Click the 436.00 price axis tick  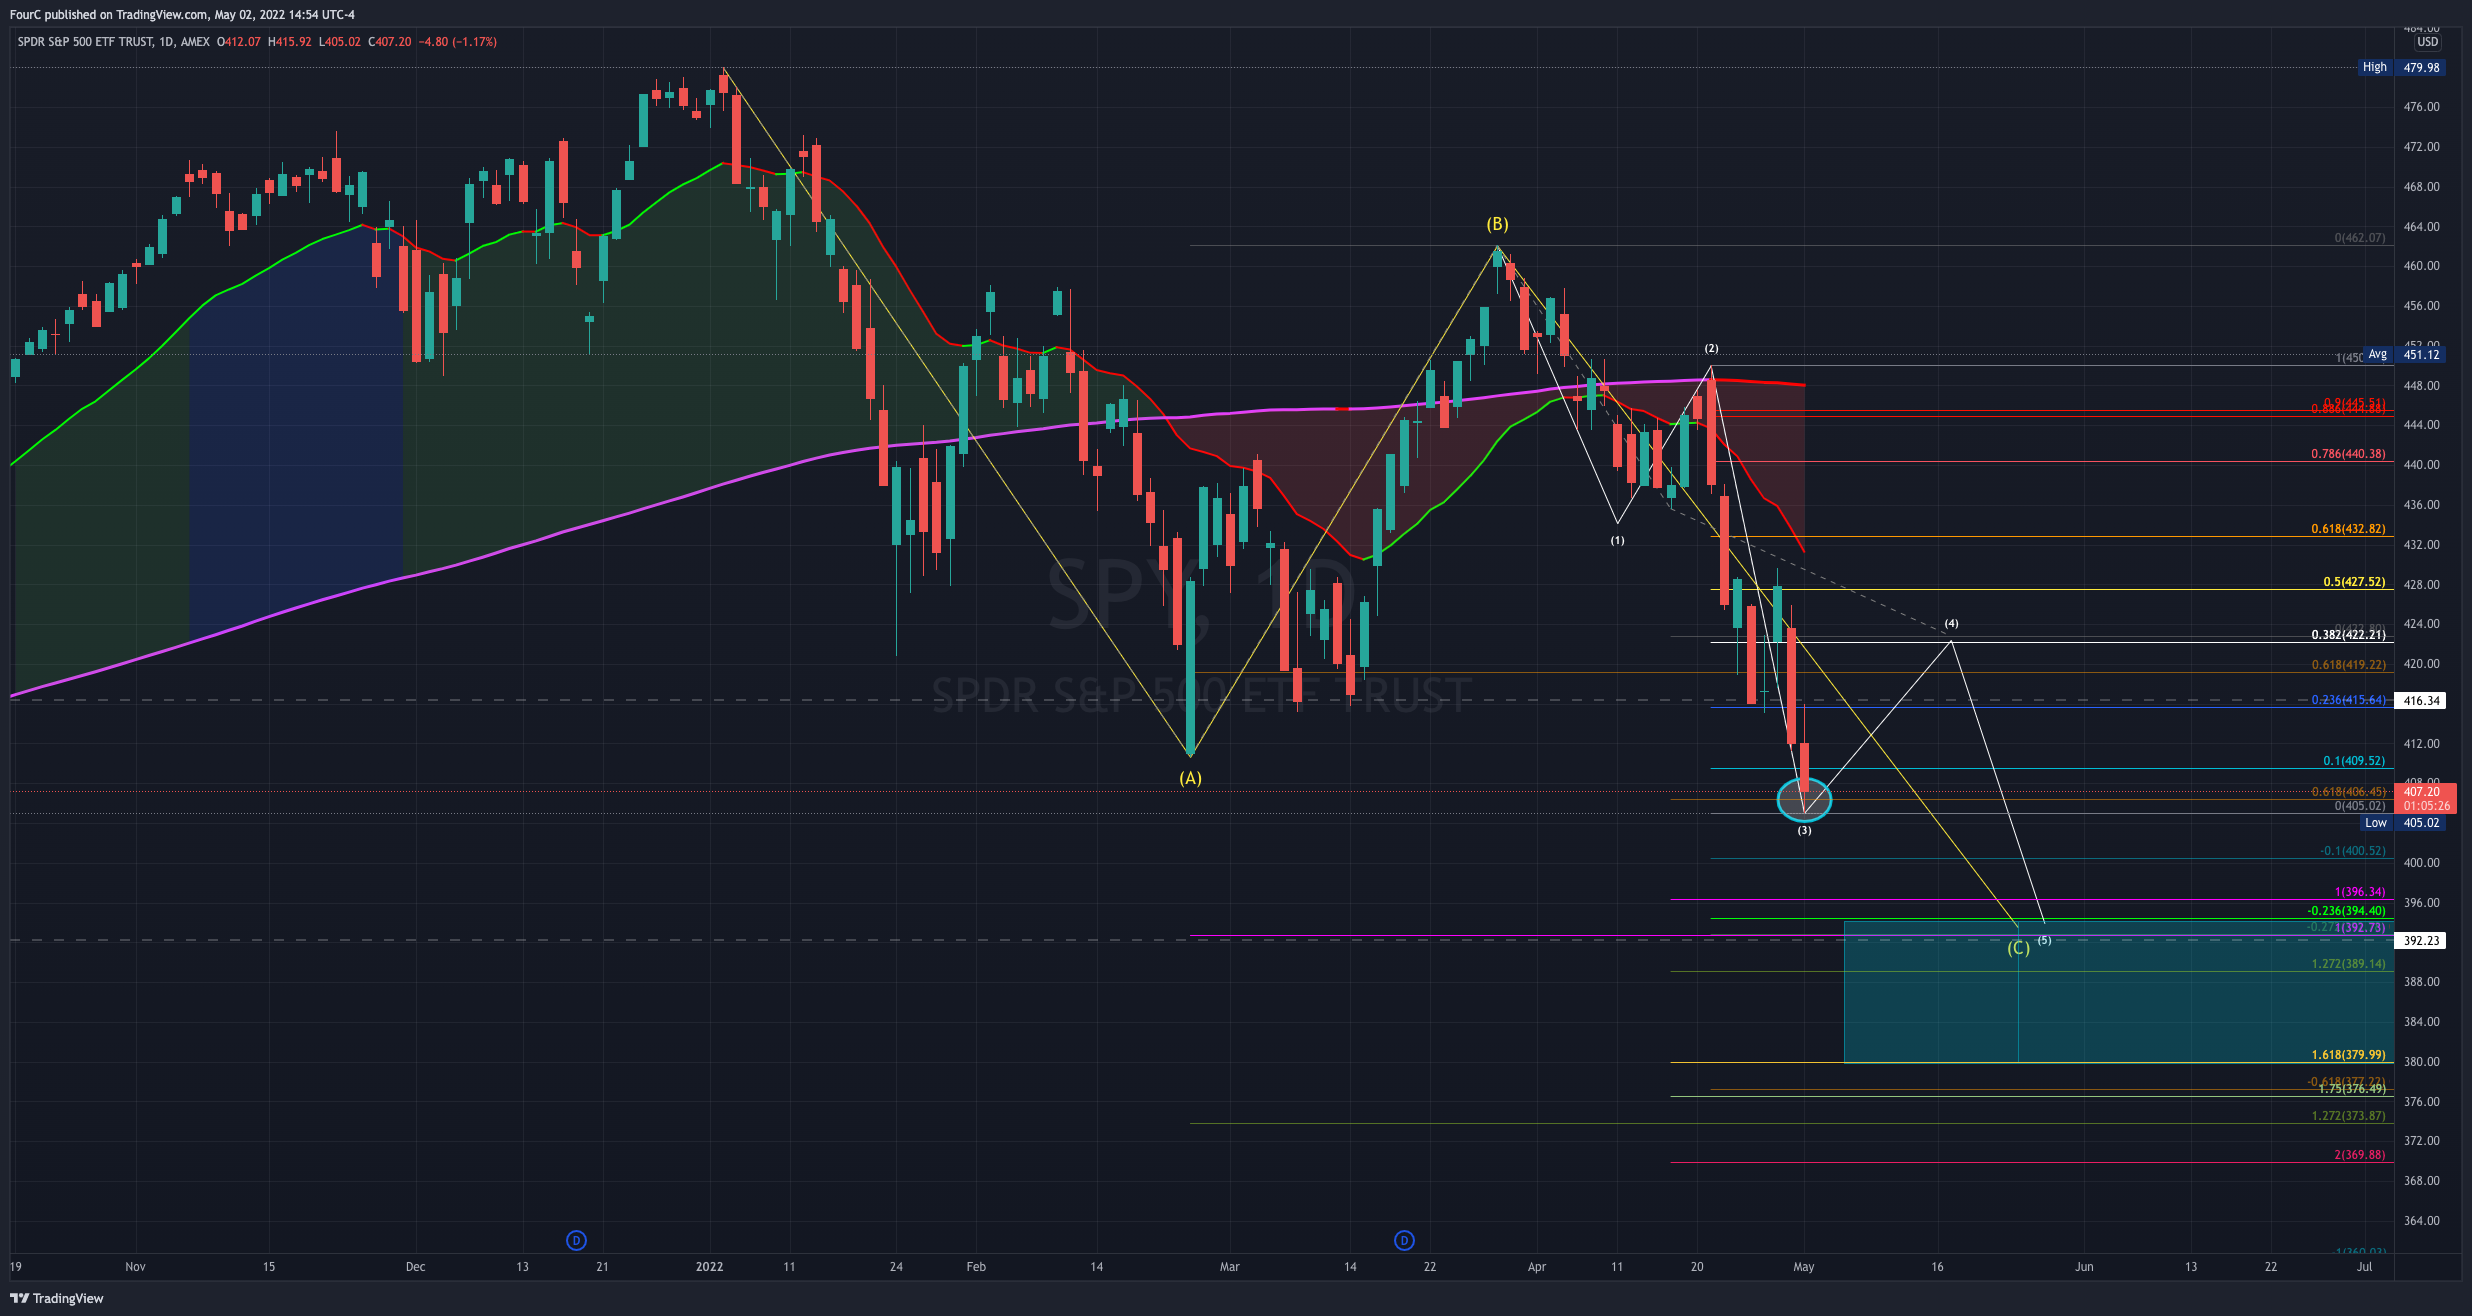2421,505
